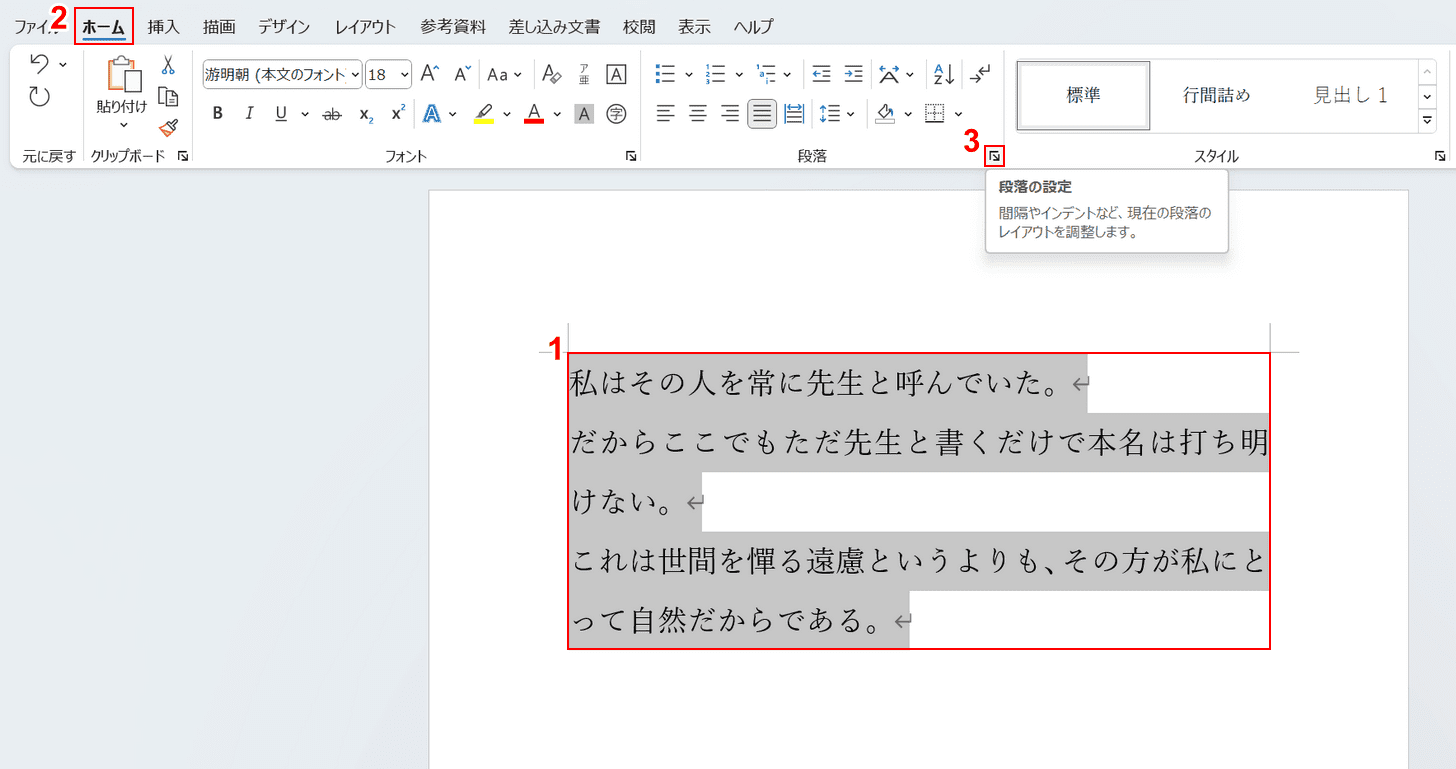The image size is (1456, 769).
Task: Click the borders icon
Action: tap(935, 114)
